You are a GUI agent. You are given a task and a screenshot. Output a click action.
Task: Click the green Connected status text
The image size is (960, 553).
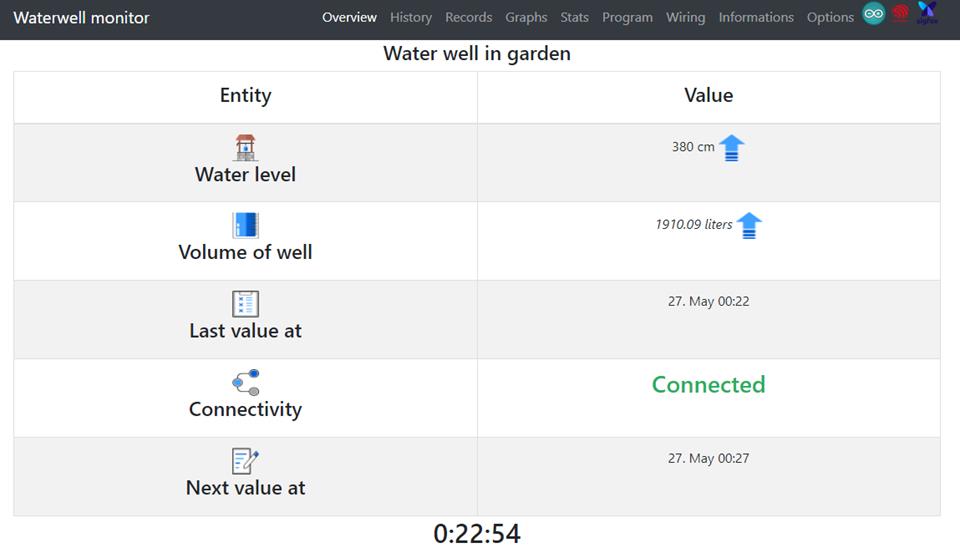click(x=708, y=385)
